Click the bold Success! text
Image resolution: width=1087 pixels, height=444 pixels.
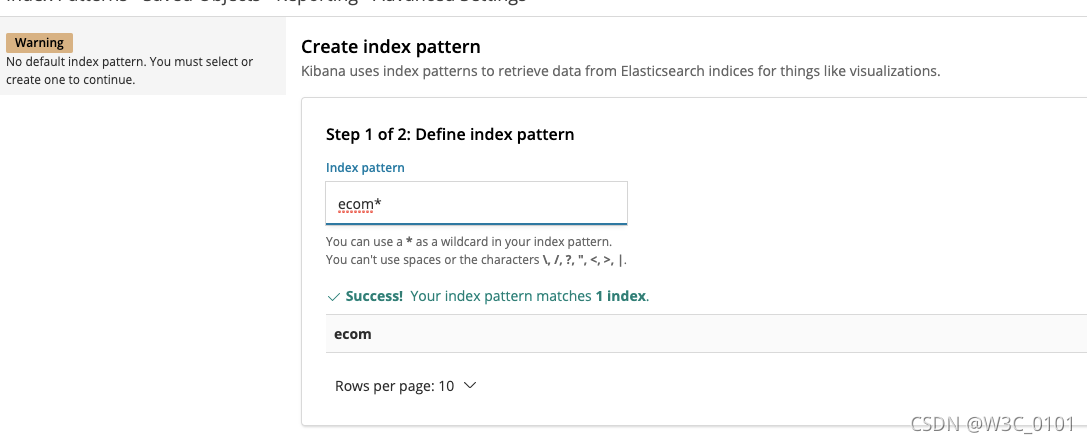pos(374,296)
